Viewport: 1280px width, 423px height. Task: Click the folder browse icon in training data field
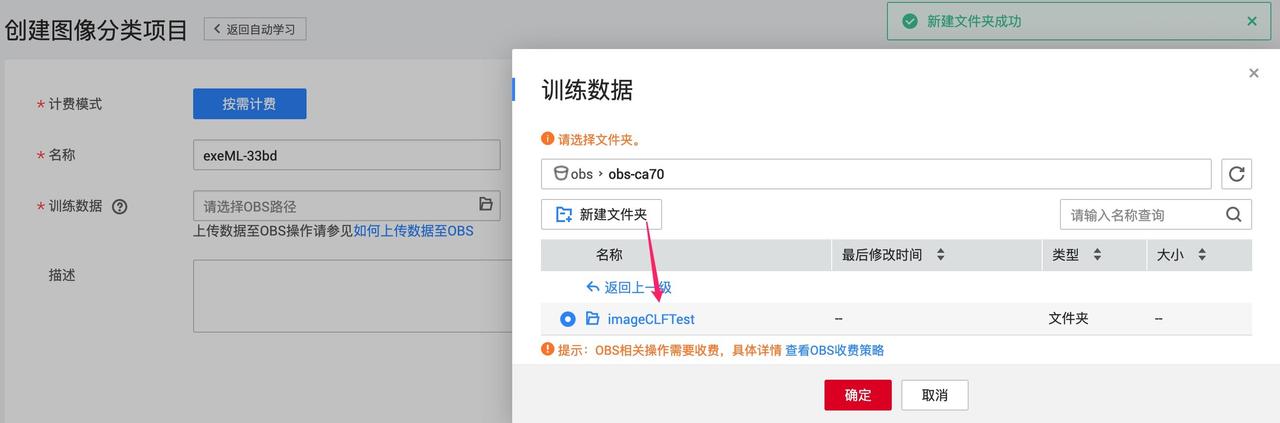coord(486,204)
